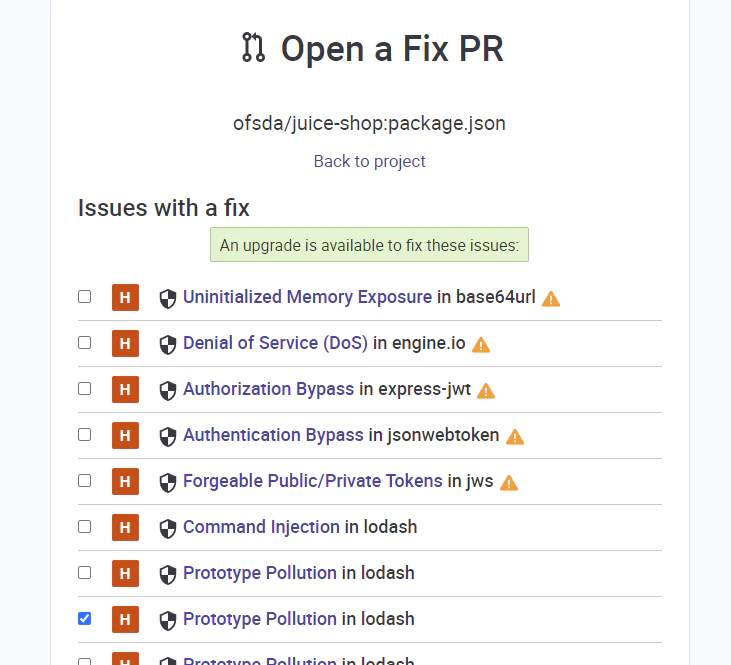The height and width of the screenshot is (665, 731).
Task: Open the Authorization Bypass issue link
Action: [x=269, y=389]
